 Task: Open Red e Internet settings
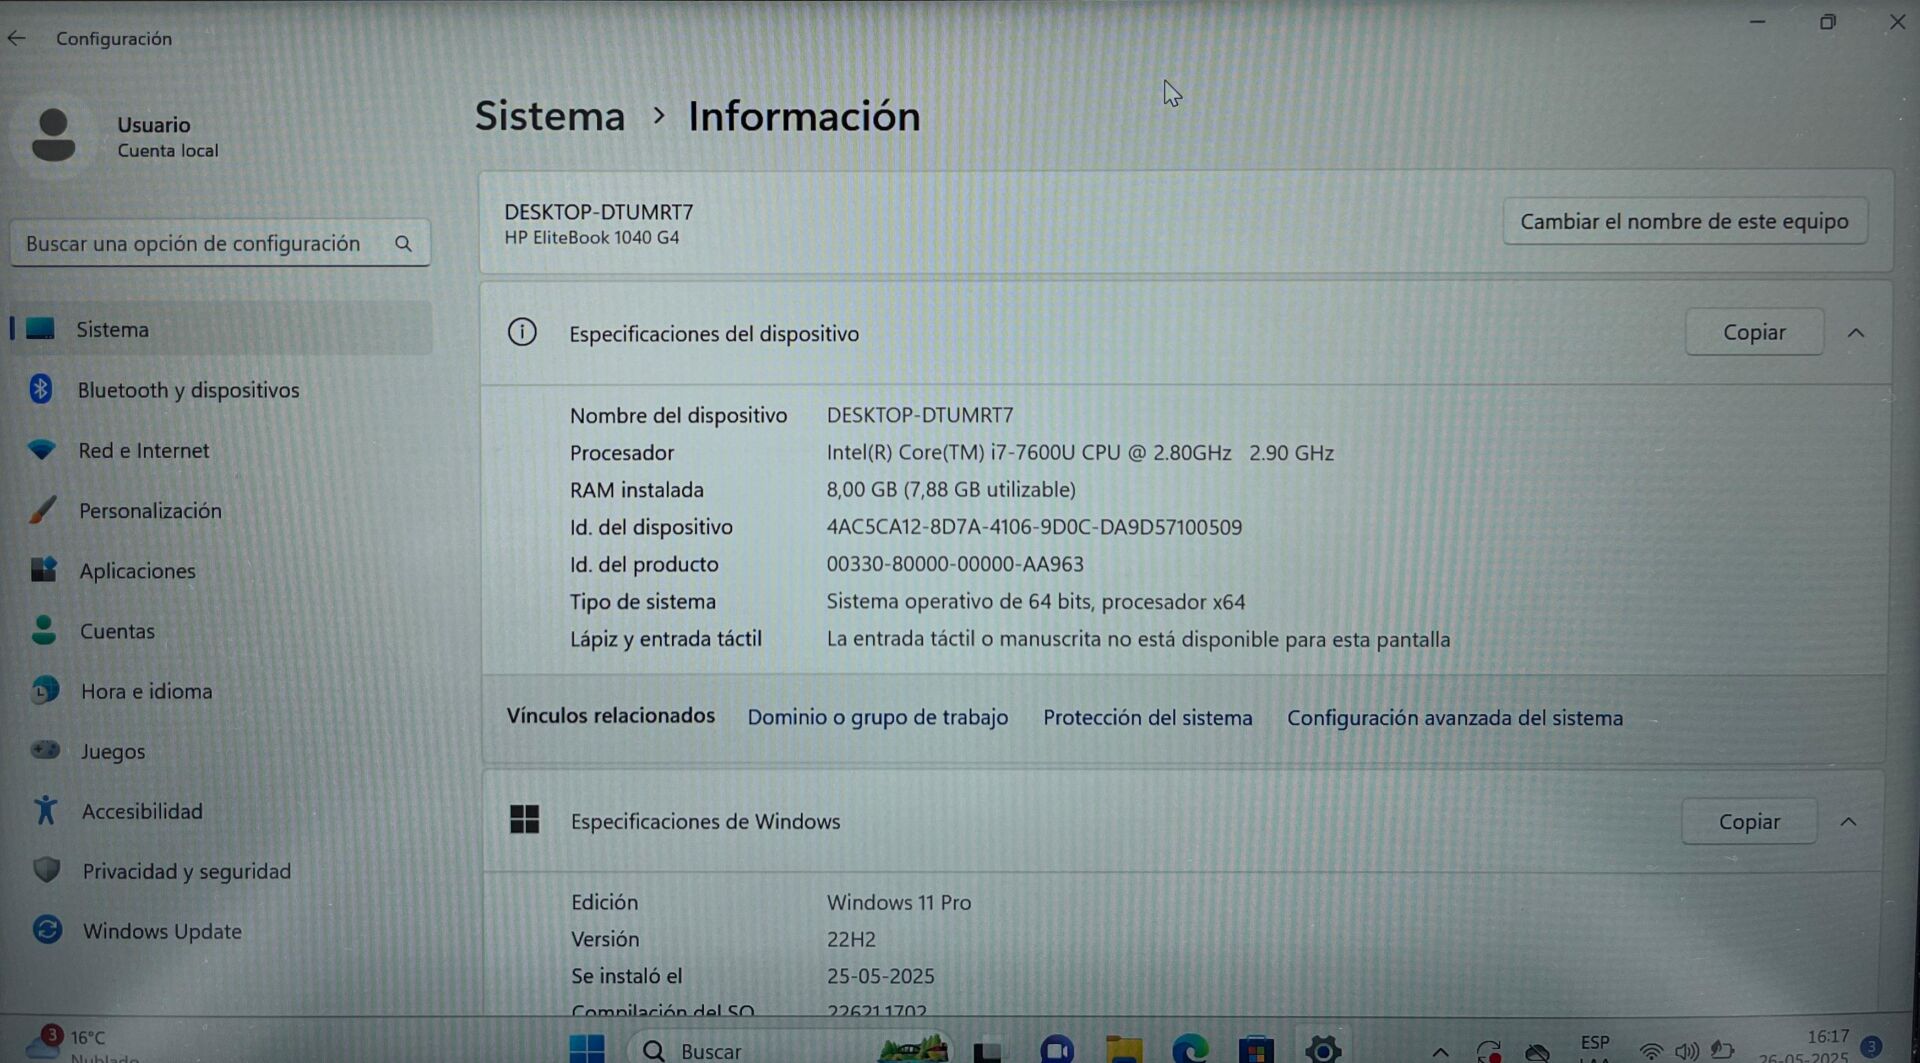pos(143,450)
